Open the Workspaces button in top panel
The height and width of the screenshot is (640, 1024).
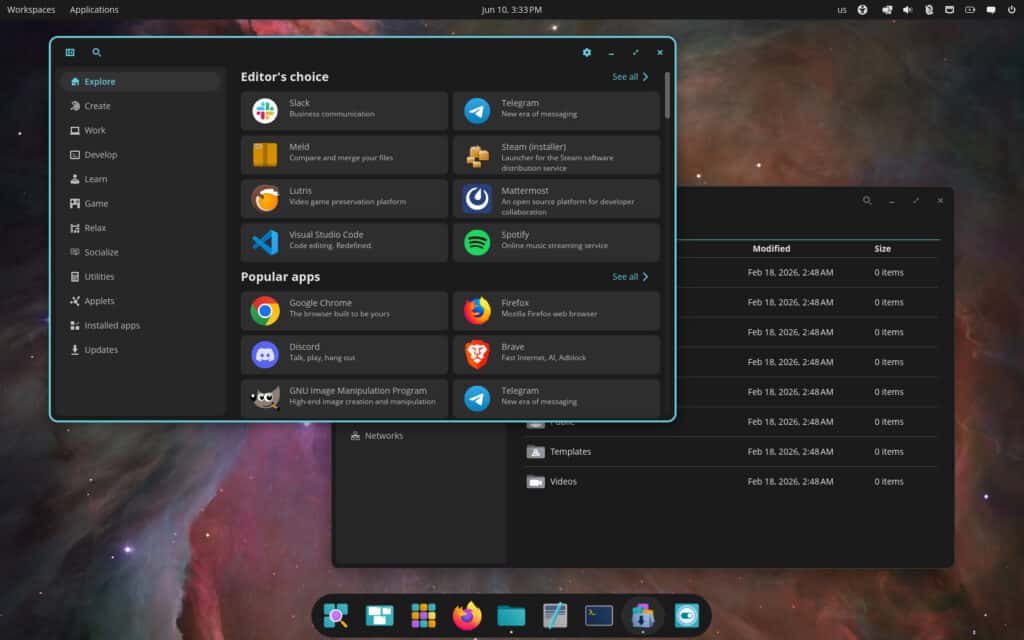(x=31, y=10)
